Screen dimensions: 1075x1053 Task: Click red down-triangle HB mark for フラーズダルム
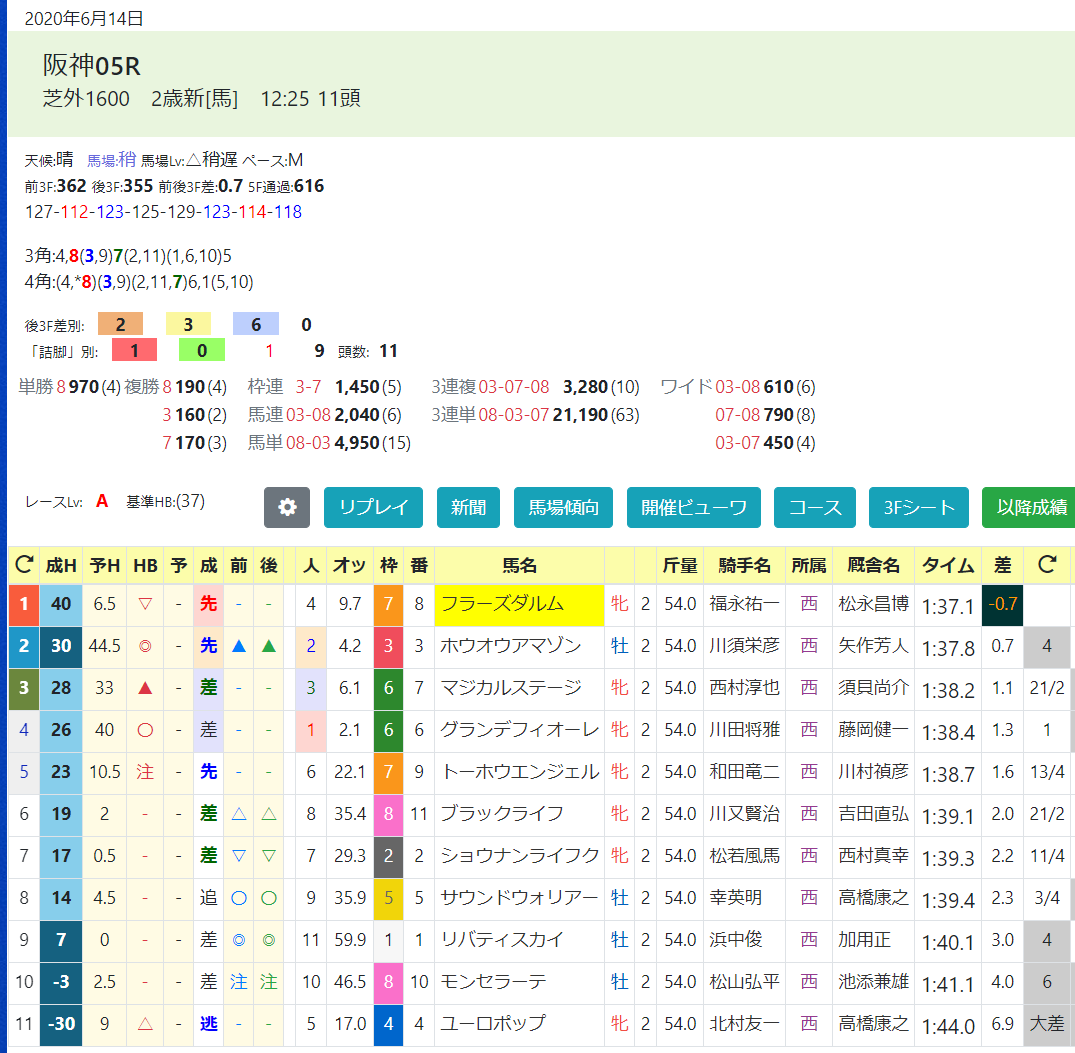[145, 604]
